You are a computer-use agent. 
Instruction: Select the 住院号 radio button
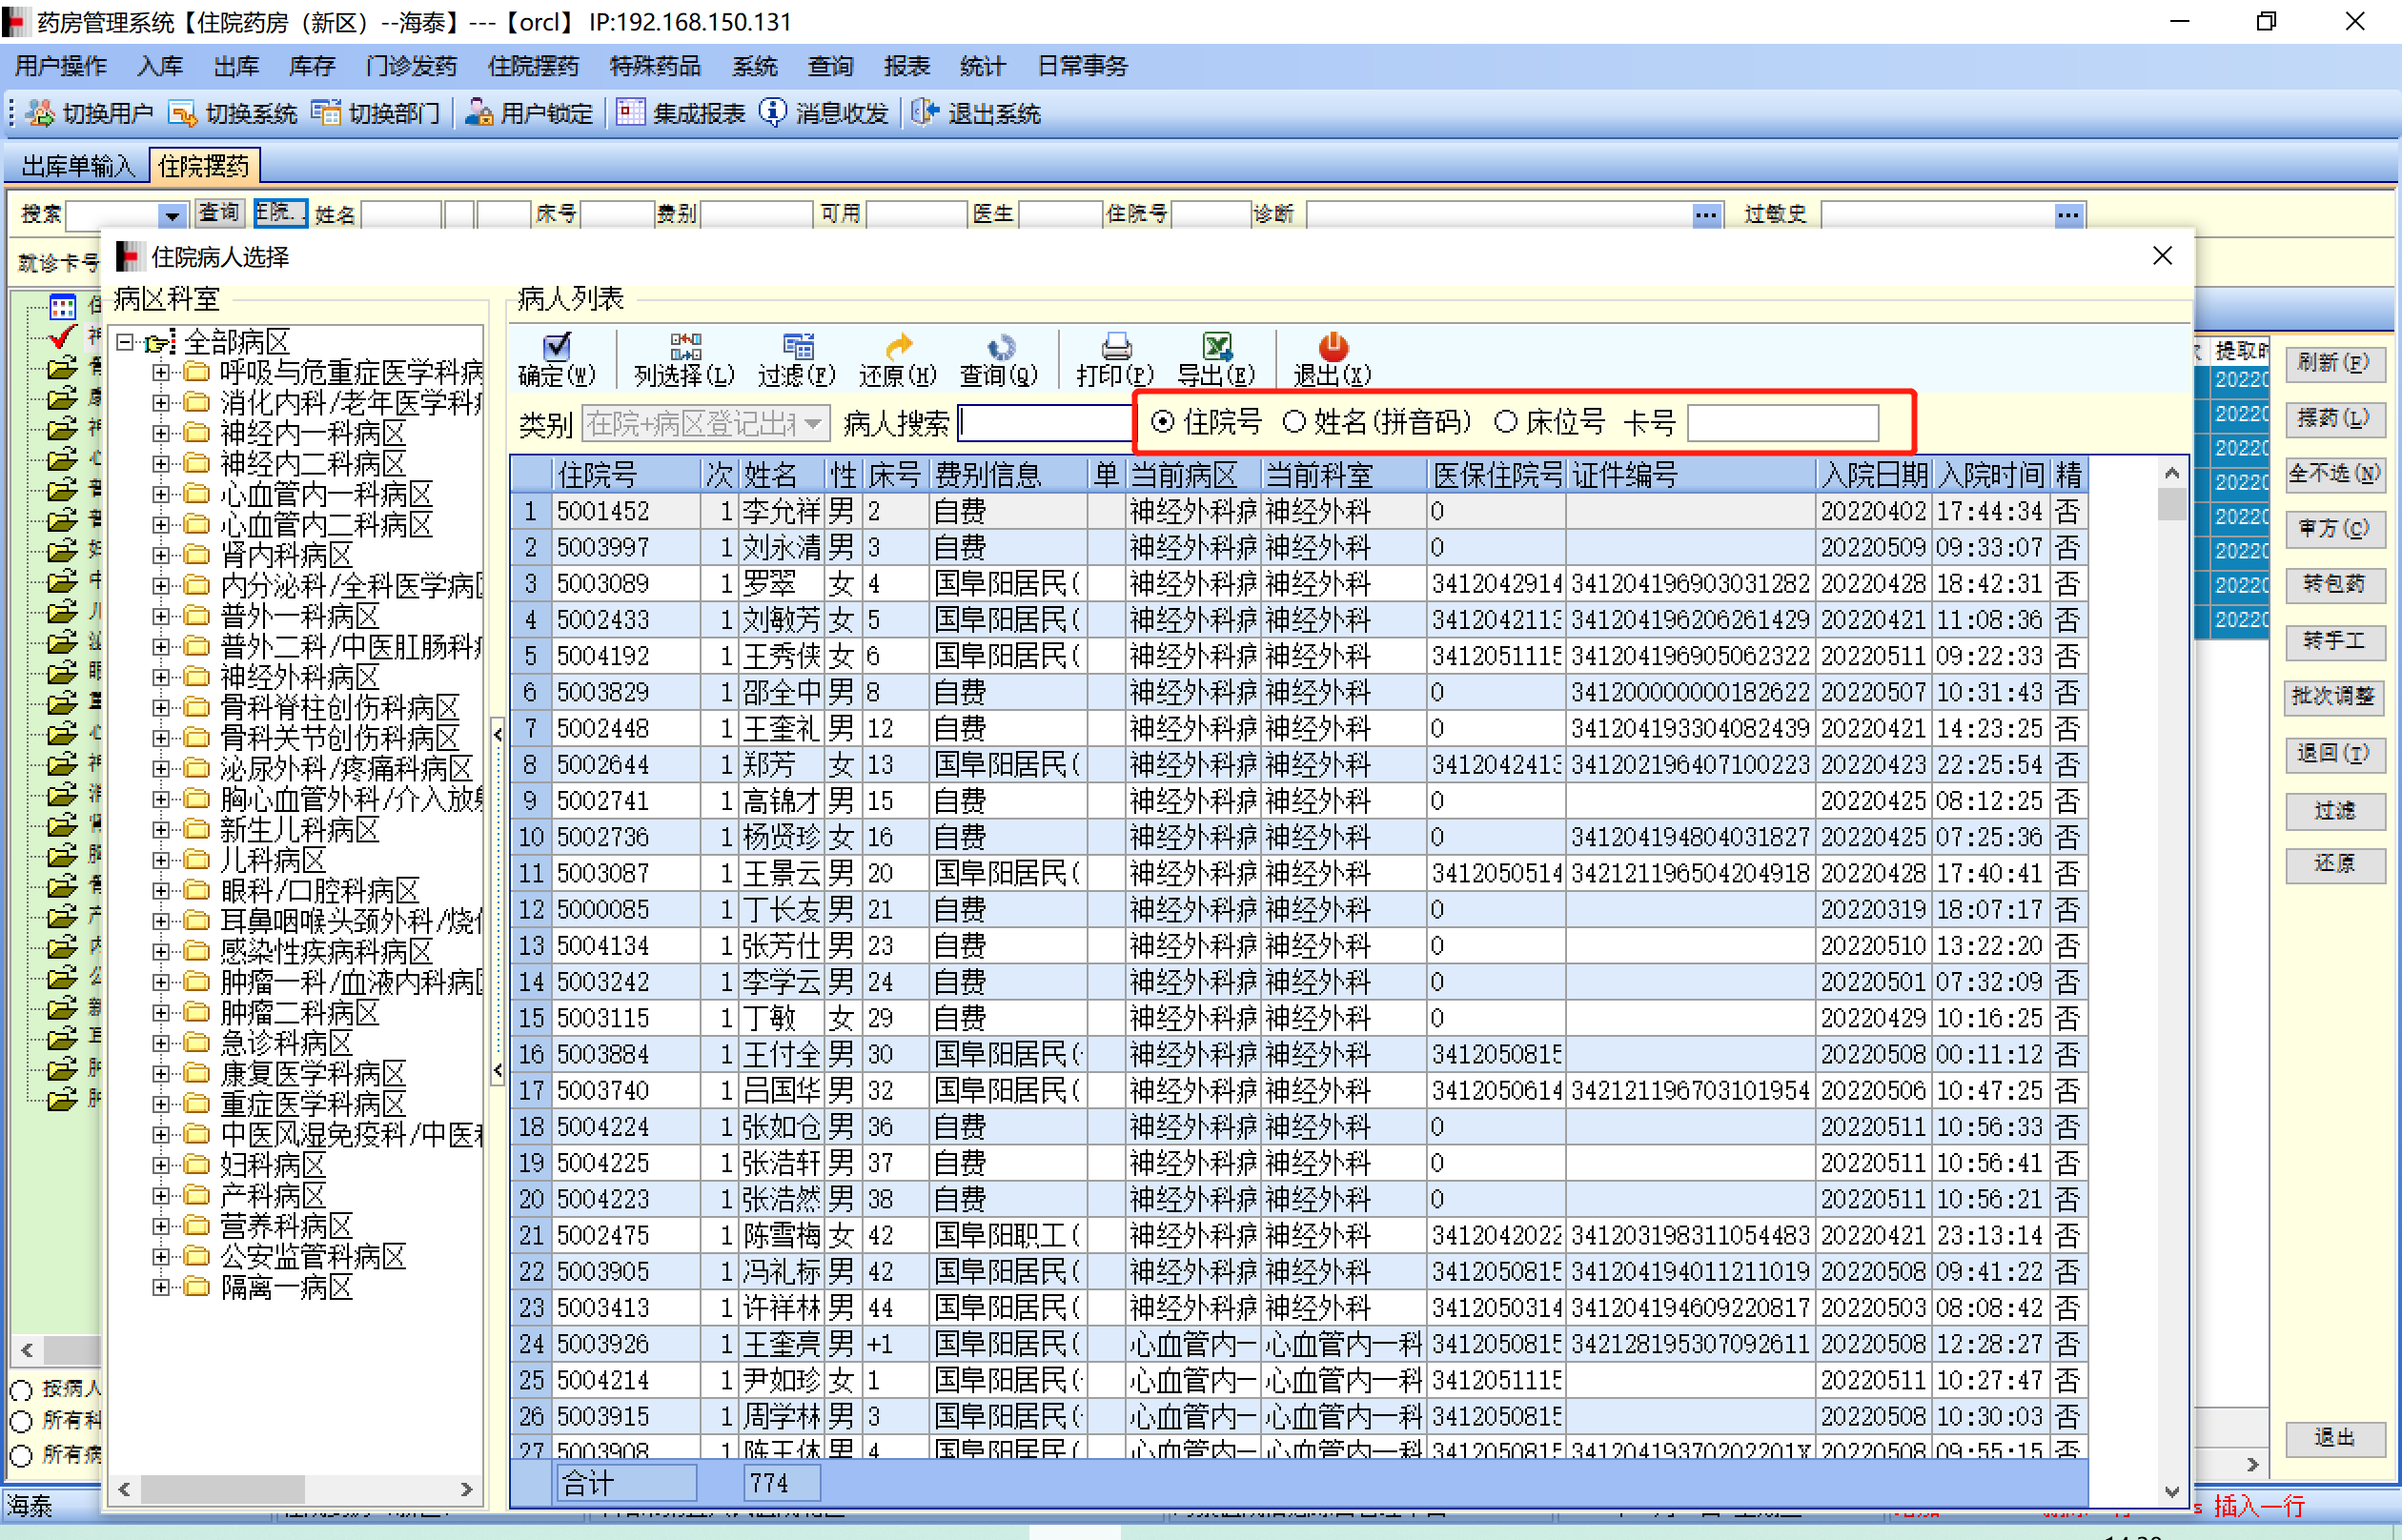coord(1163,422)
